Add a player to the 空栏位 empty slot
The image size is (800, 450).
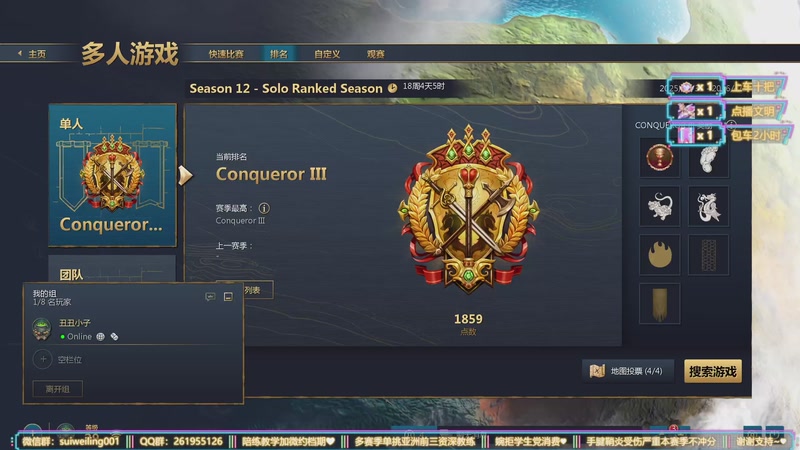(x=43, y=360)
